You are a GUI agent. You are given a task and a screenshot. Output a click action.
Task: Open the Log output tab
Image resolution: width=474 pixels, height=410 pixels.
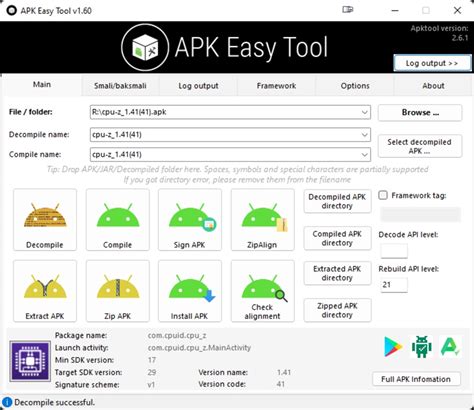click(198, 86)
